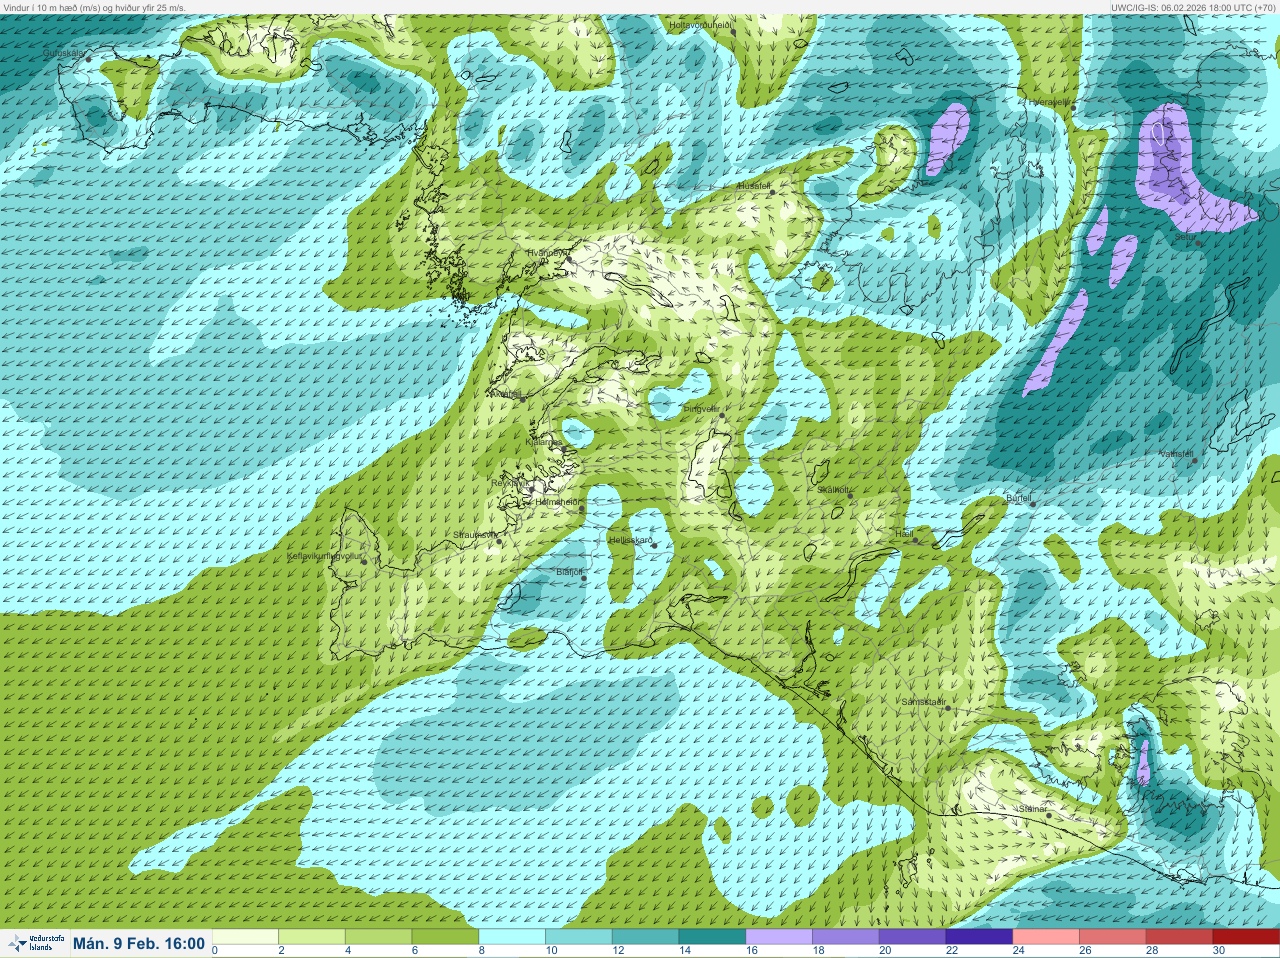This screenshot has width=1280, height=958.
Task: Click the 16–18 m/s lavender legend swatch
Action: (779, 937)
